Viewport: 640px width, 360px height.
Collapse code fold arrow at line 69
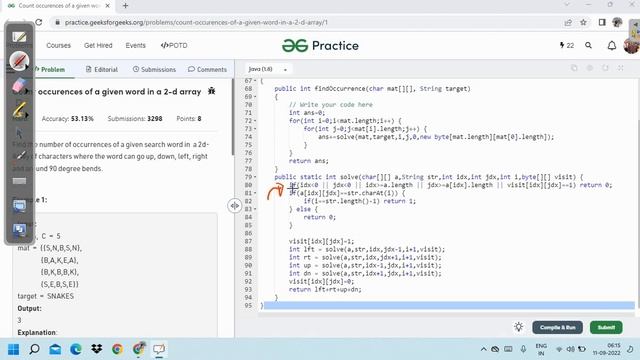pos(256,97)
